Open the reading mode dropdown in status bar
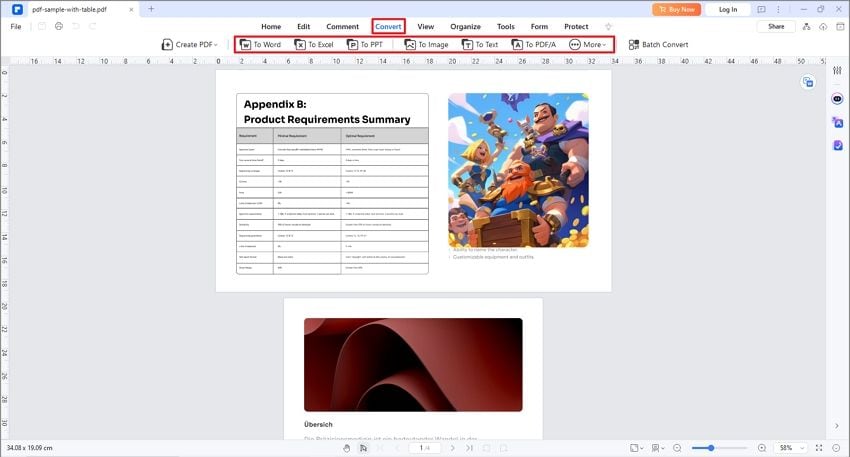This screenshot has width=850, height=457. click(x=658, y=448)
